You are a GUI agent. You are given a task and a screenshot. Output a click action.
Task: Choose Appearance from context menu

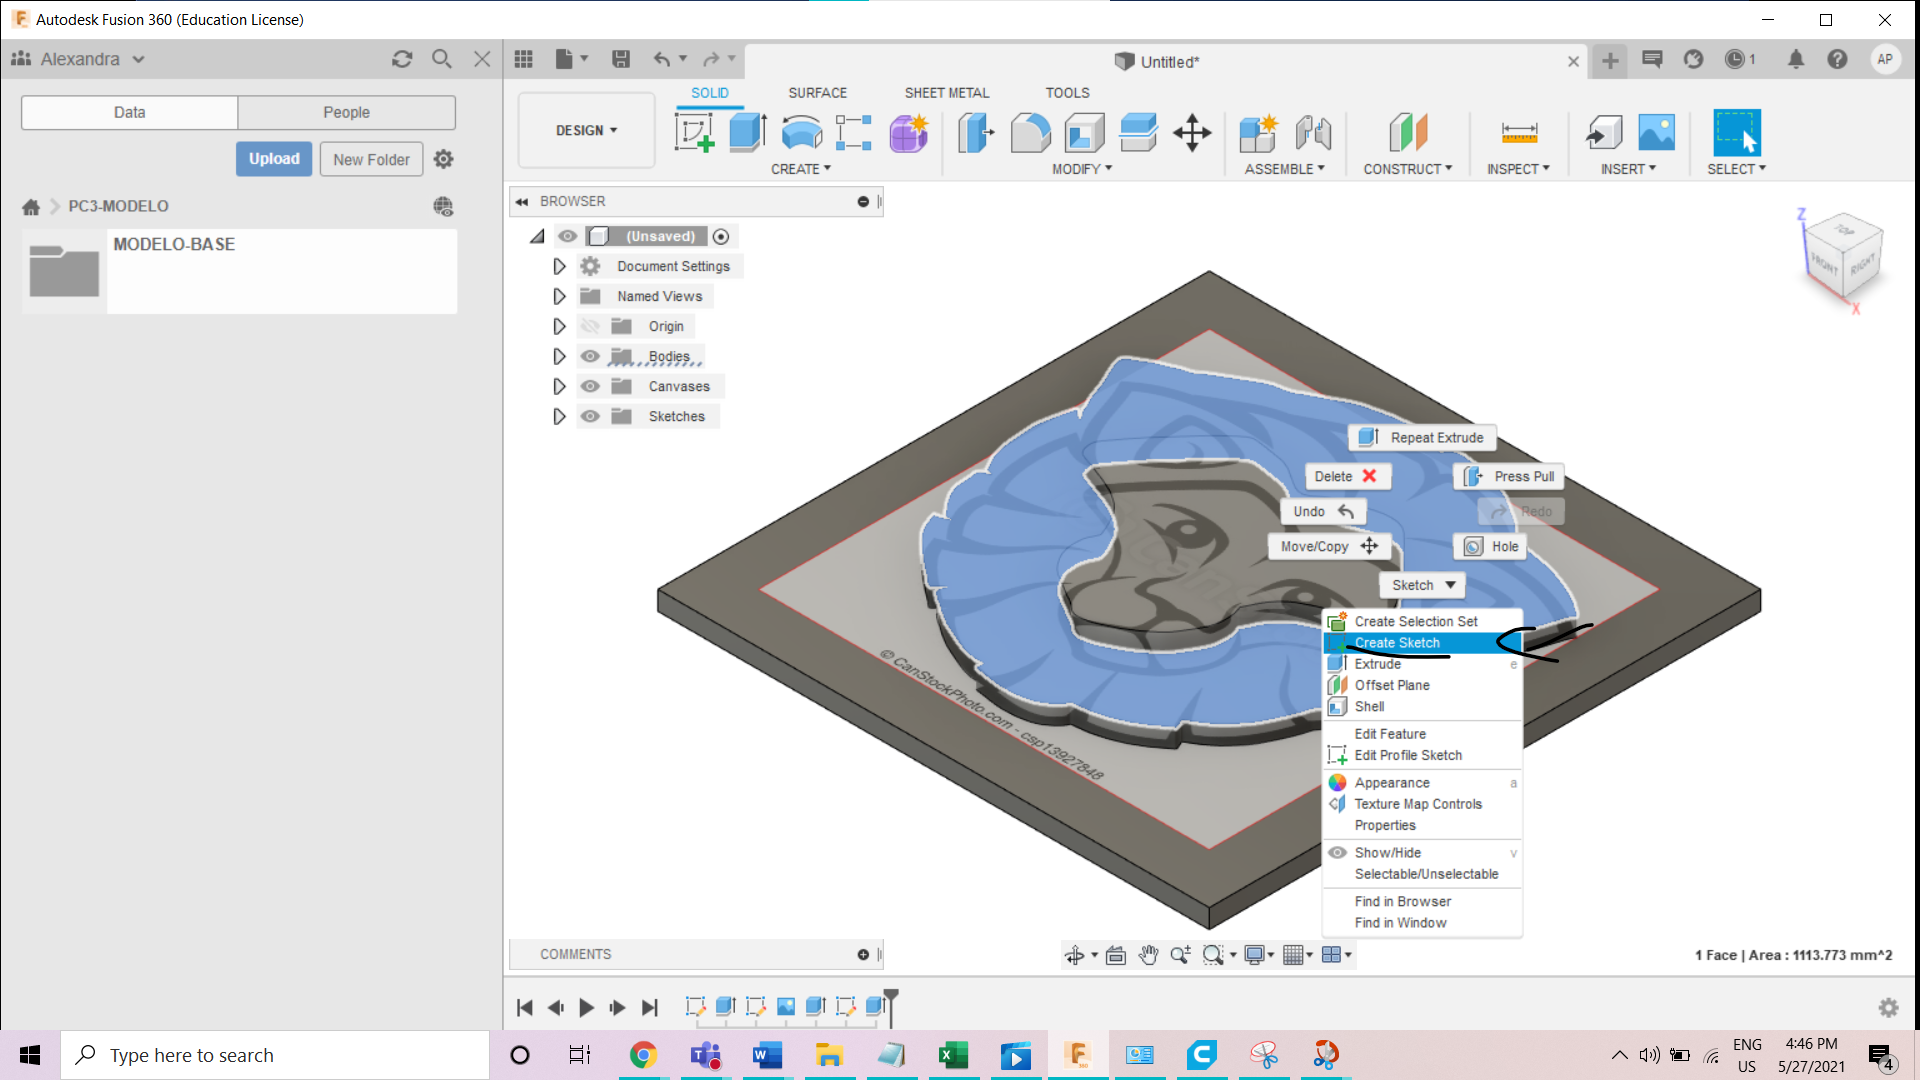point(1422,783)
